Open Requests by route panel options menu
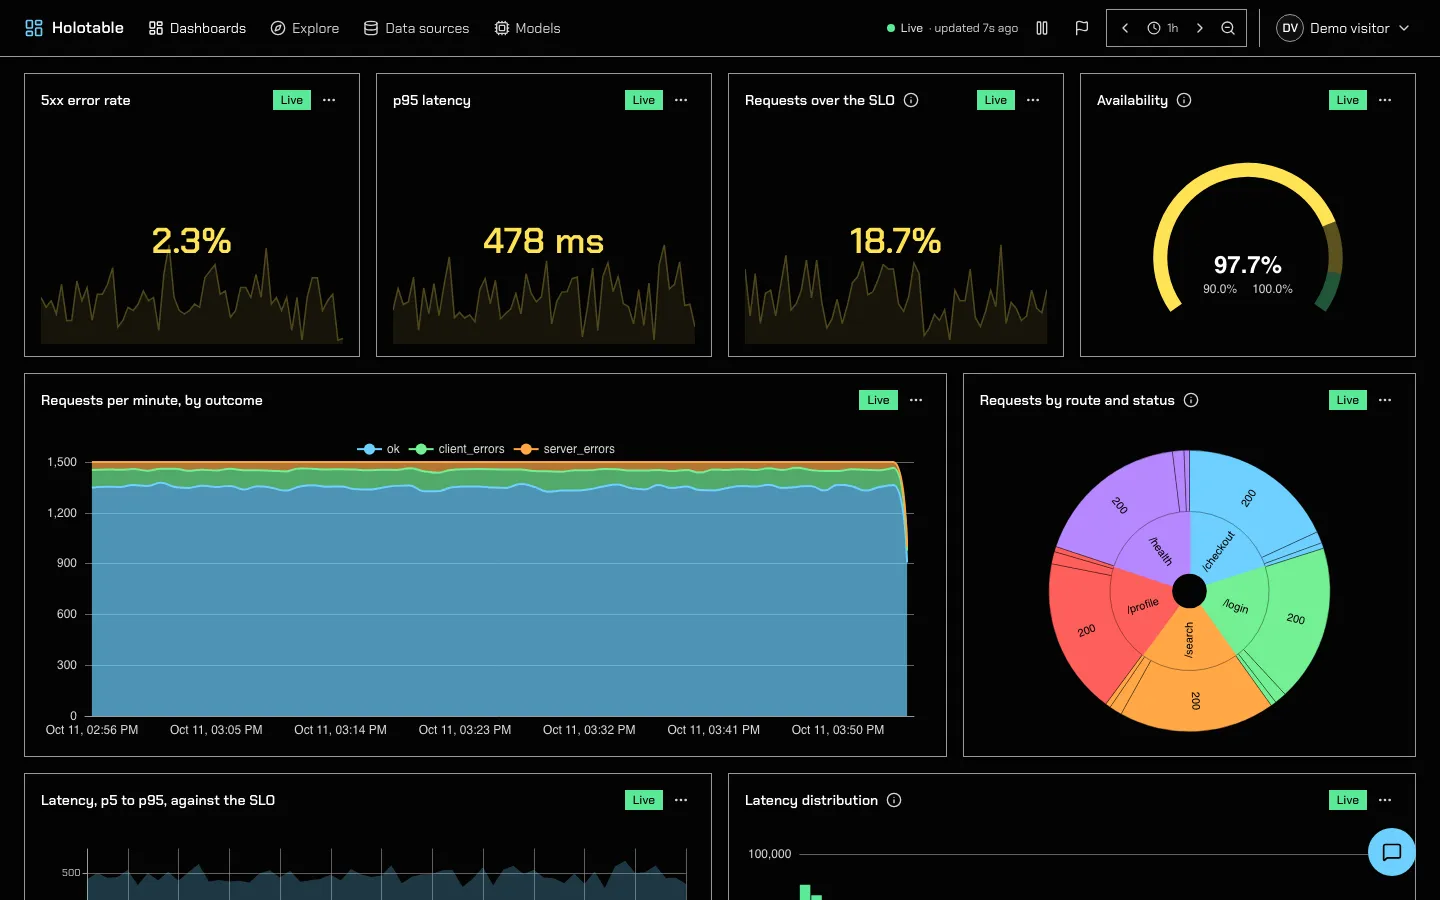 click(x=1385, y=400)
